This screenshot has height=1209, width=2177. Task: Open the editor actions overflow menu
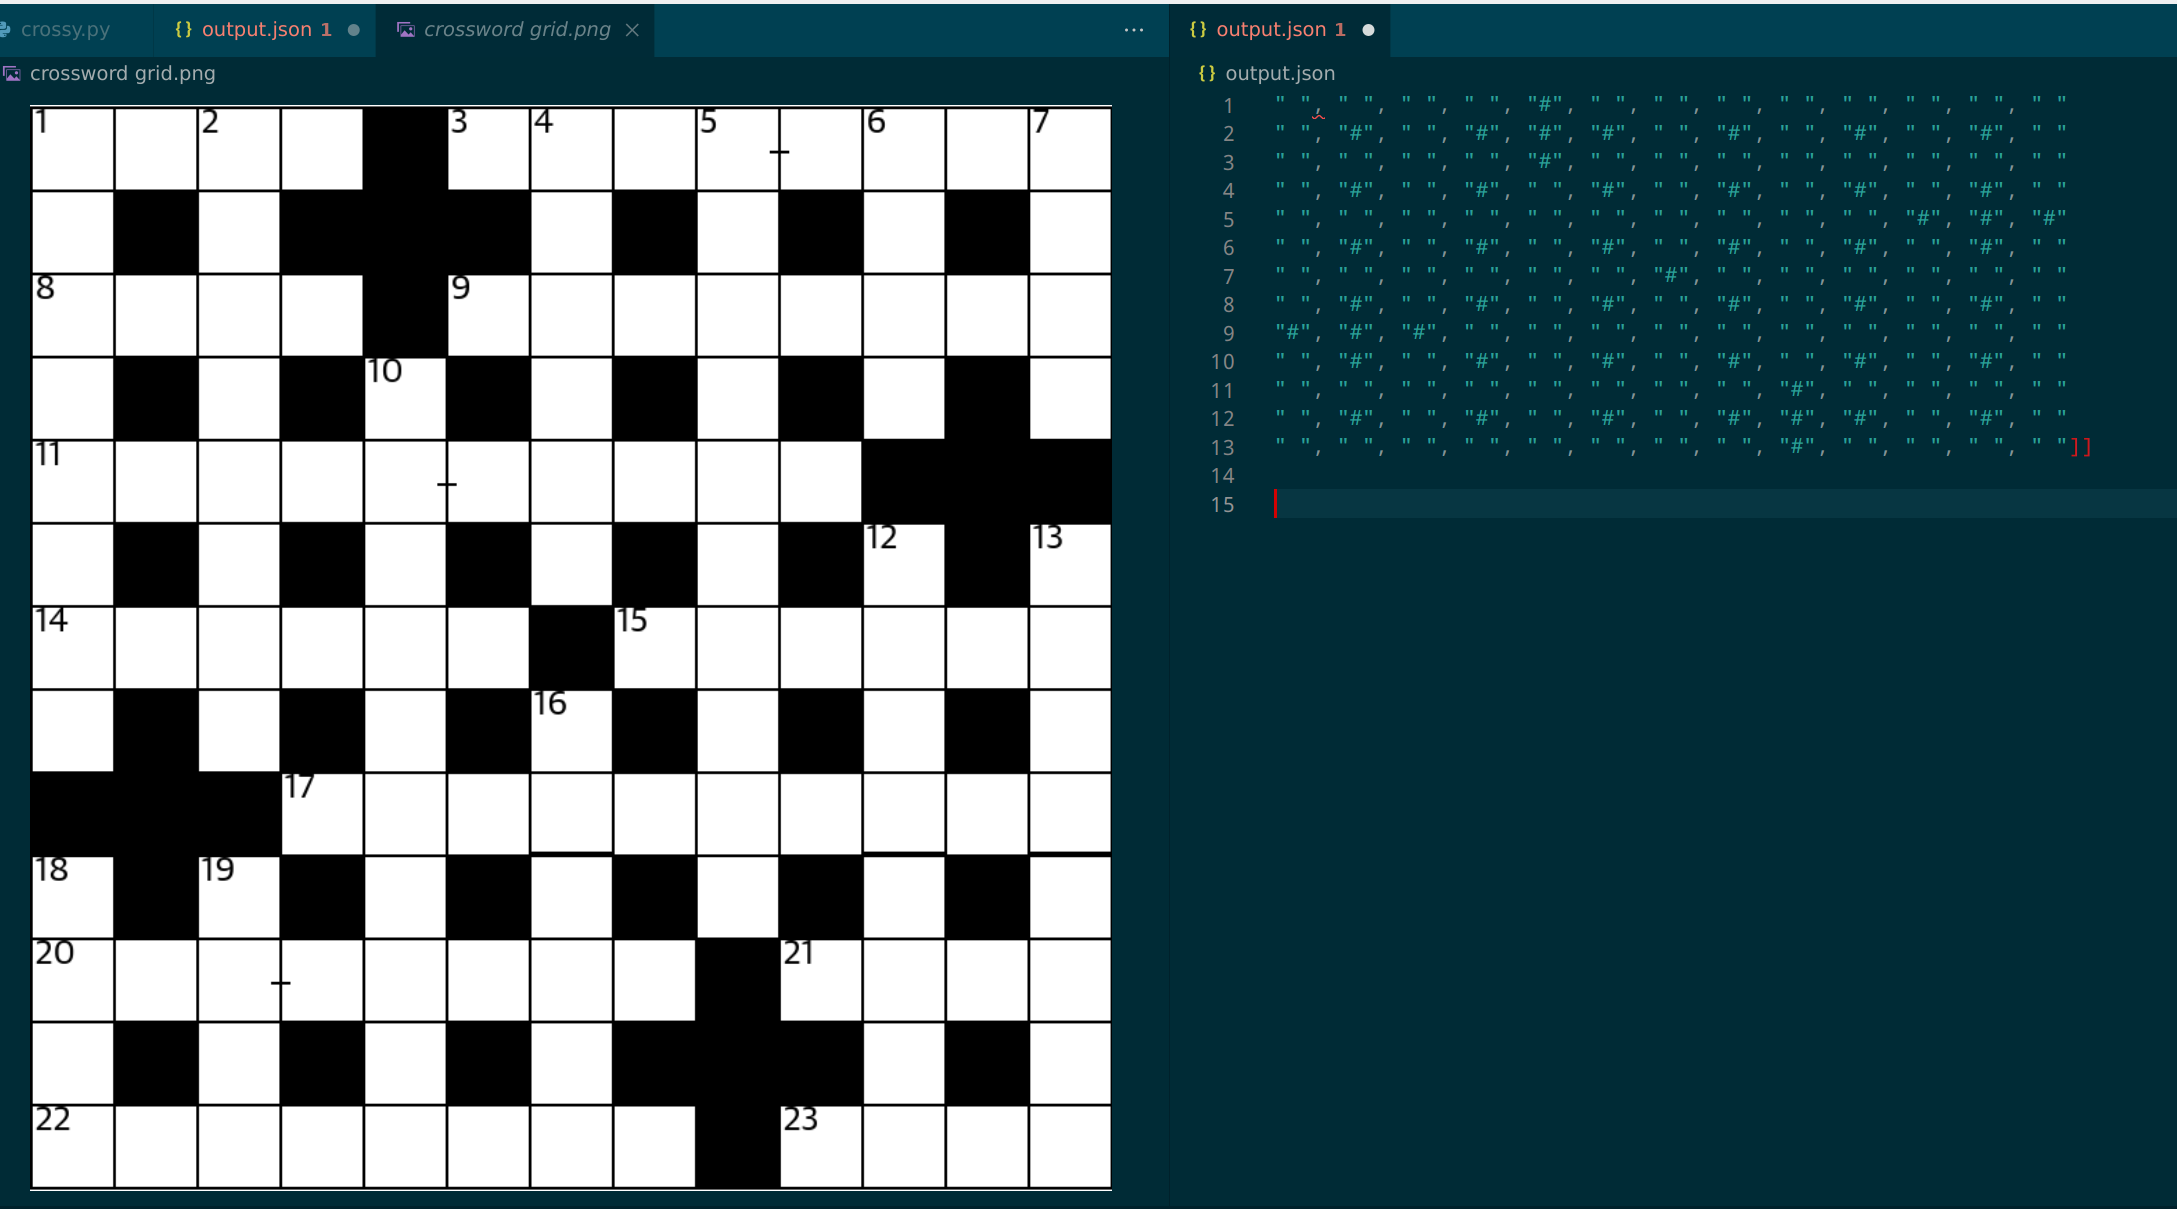tap(1133, 30)
